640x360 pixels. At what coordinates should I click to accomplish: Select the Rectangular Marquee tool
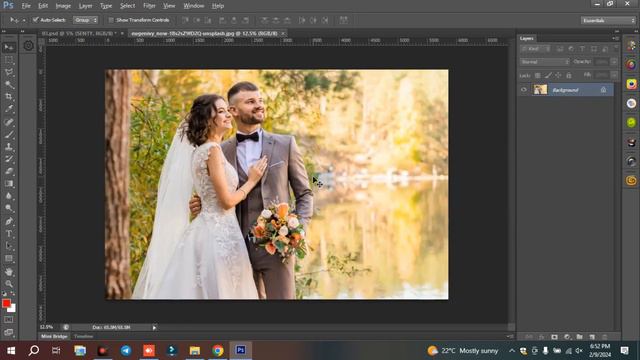click(9, 60)
